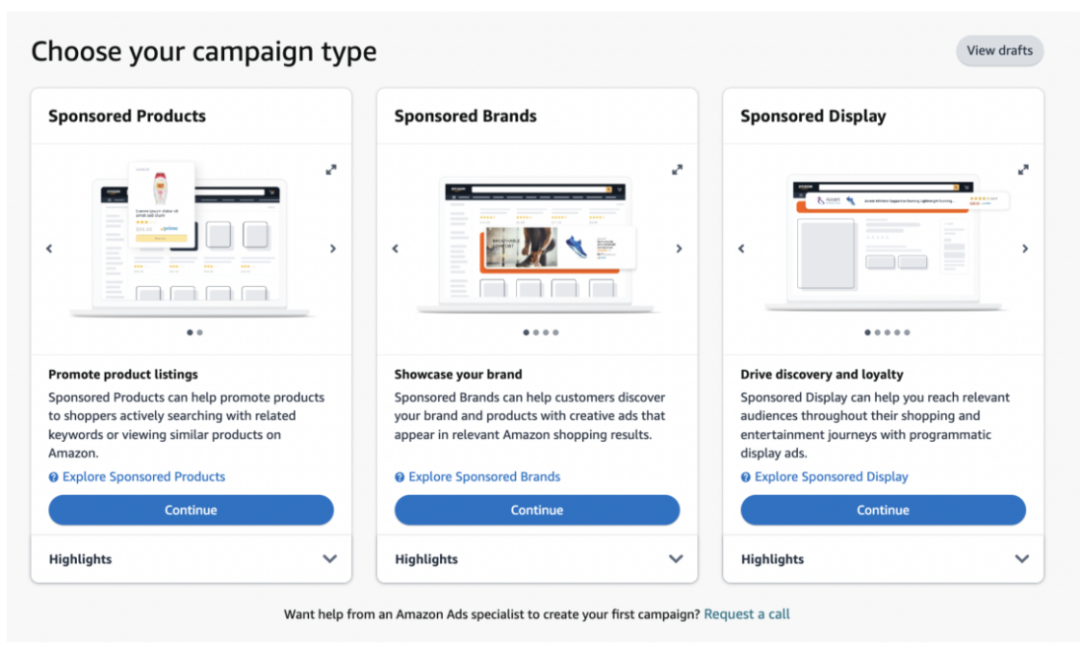Viewport: 1080px width, 651px height.
Task: Show next Sponsored Products carousel slide
Action: [333, 249]
